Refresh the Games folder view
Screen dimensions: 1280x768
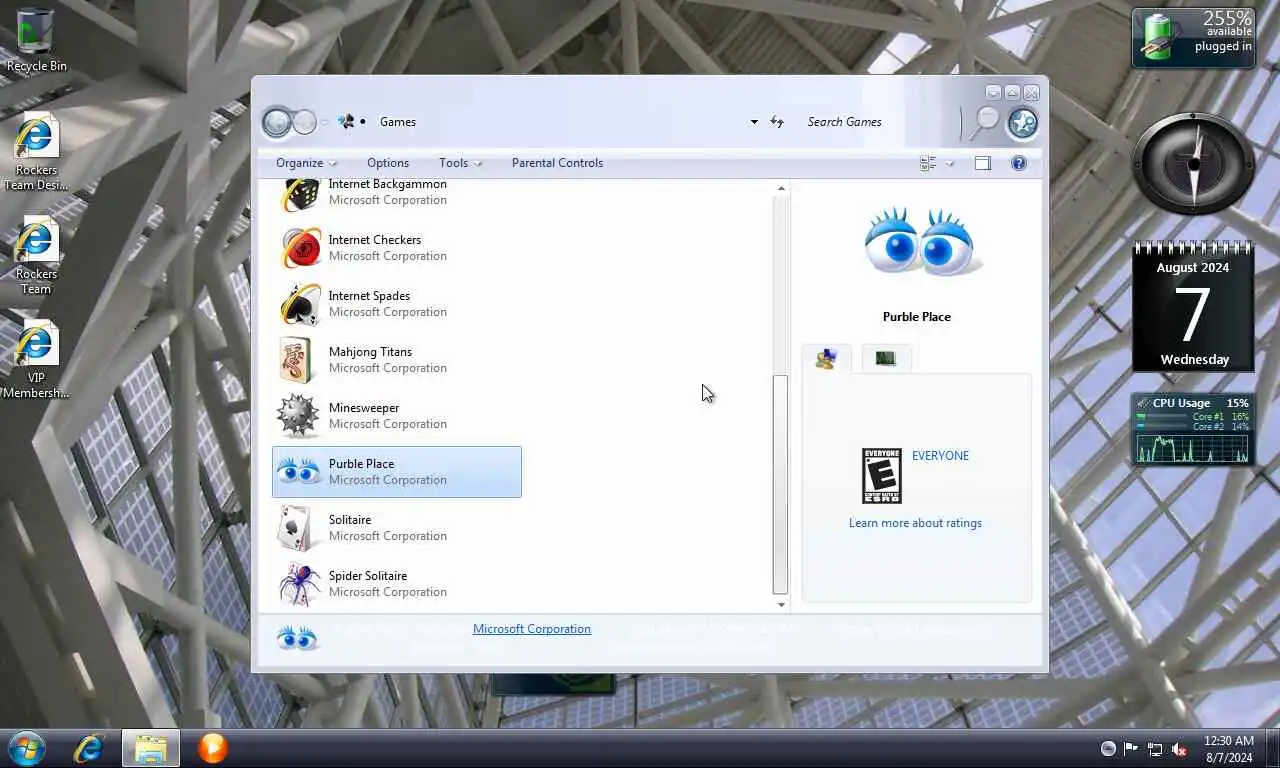pos(777,122)
